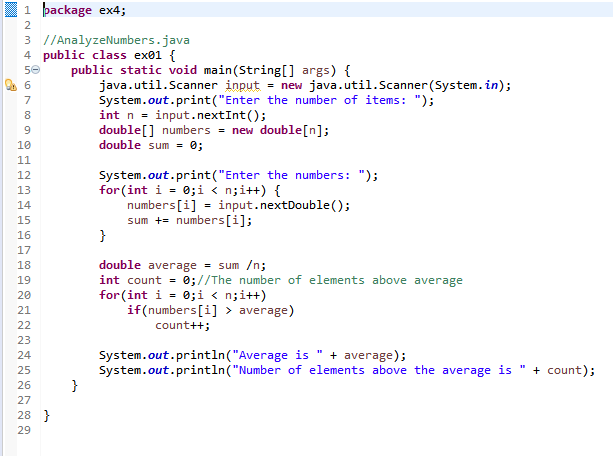Click the 'package' keyword on line 1

pos(67,10)
